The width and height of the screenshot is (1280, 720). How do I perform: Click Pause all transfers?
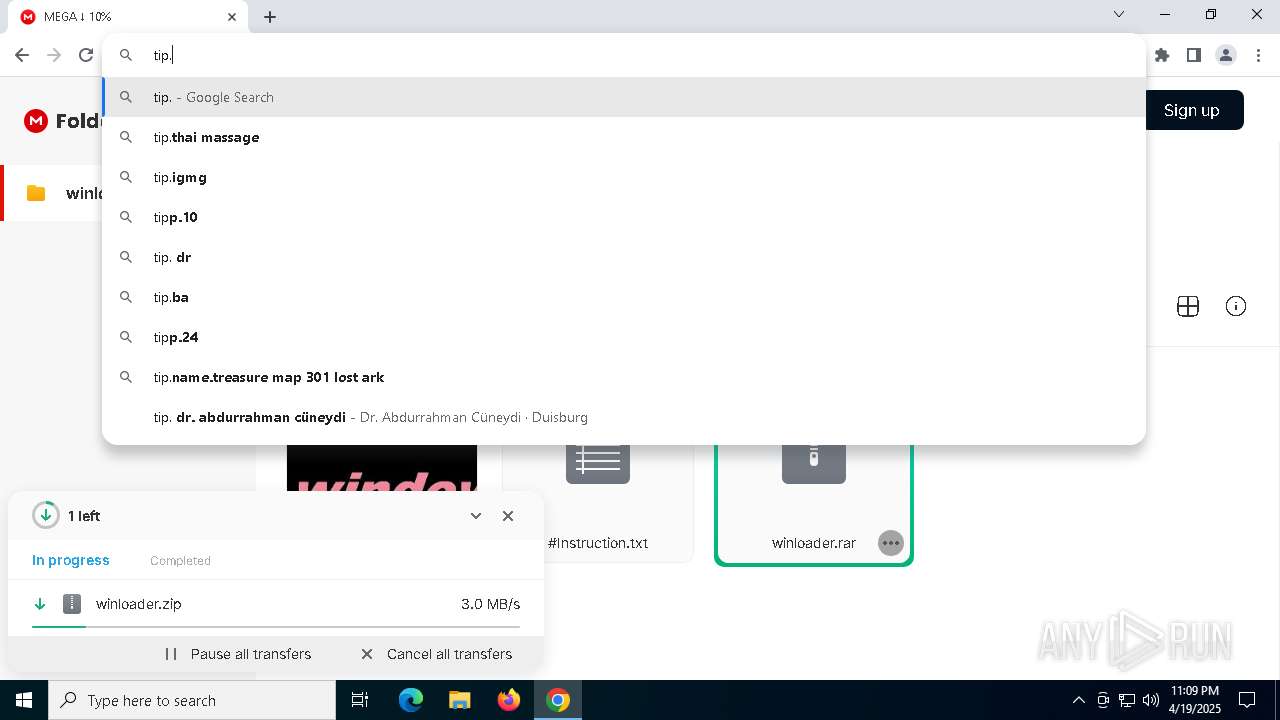click(238, 654)
